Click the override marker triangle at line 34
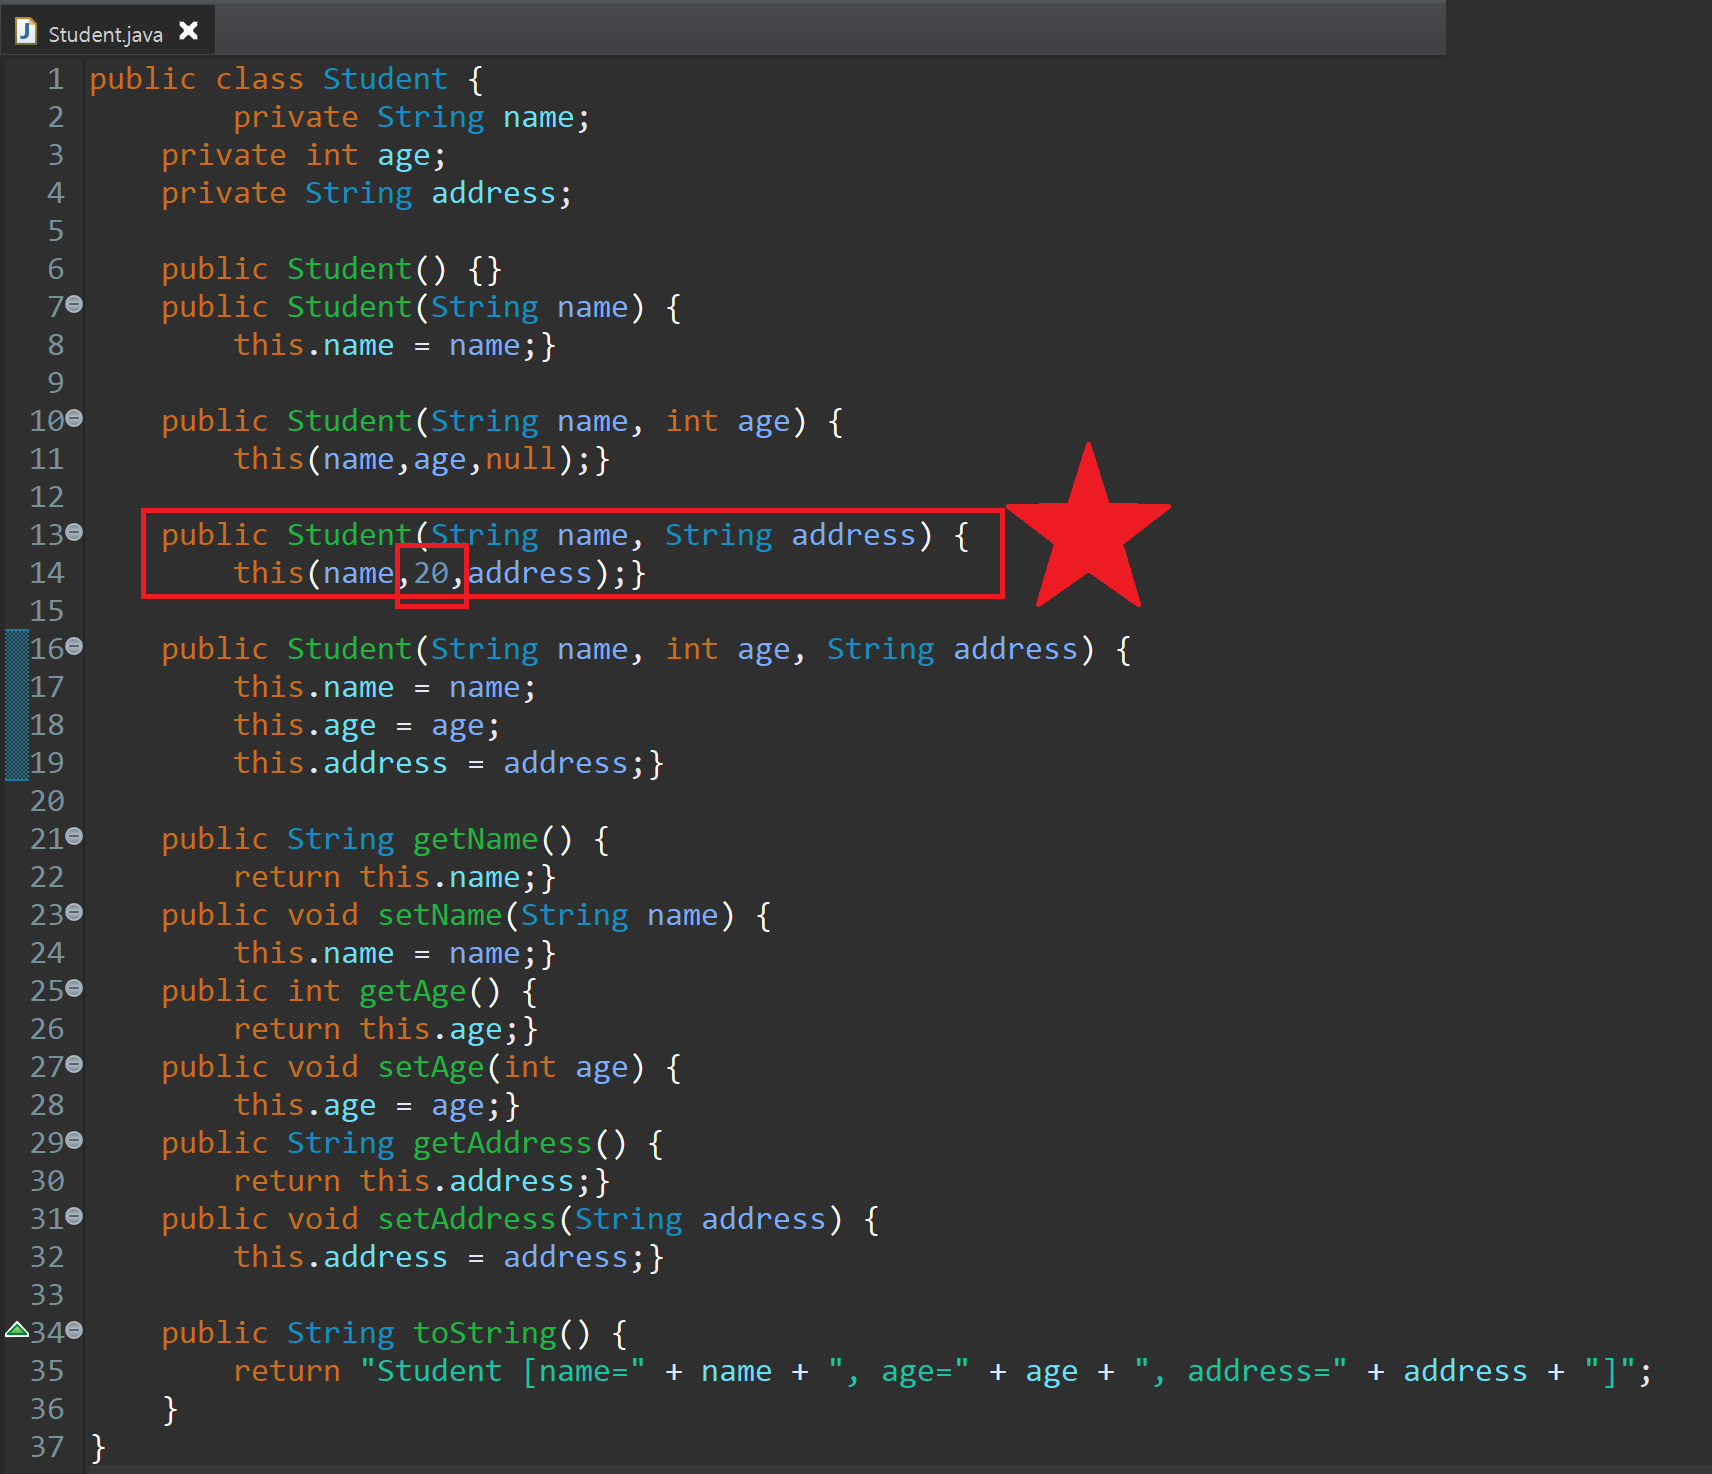 point(17,1330)
